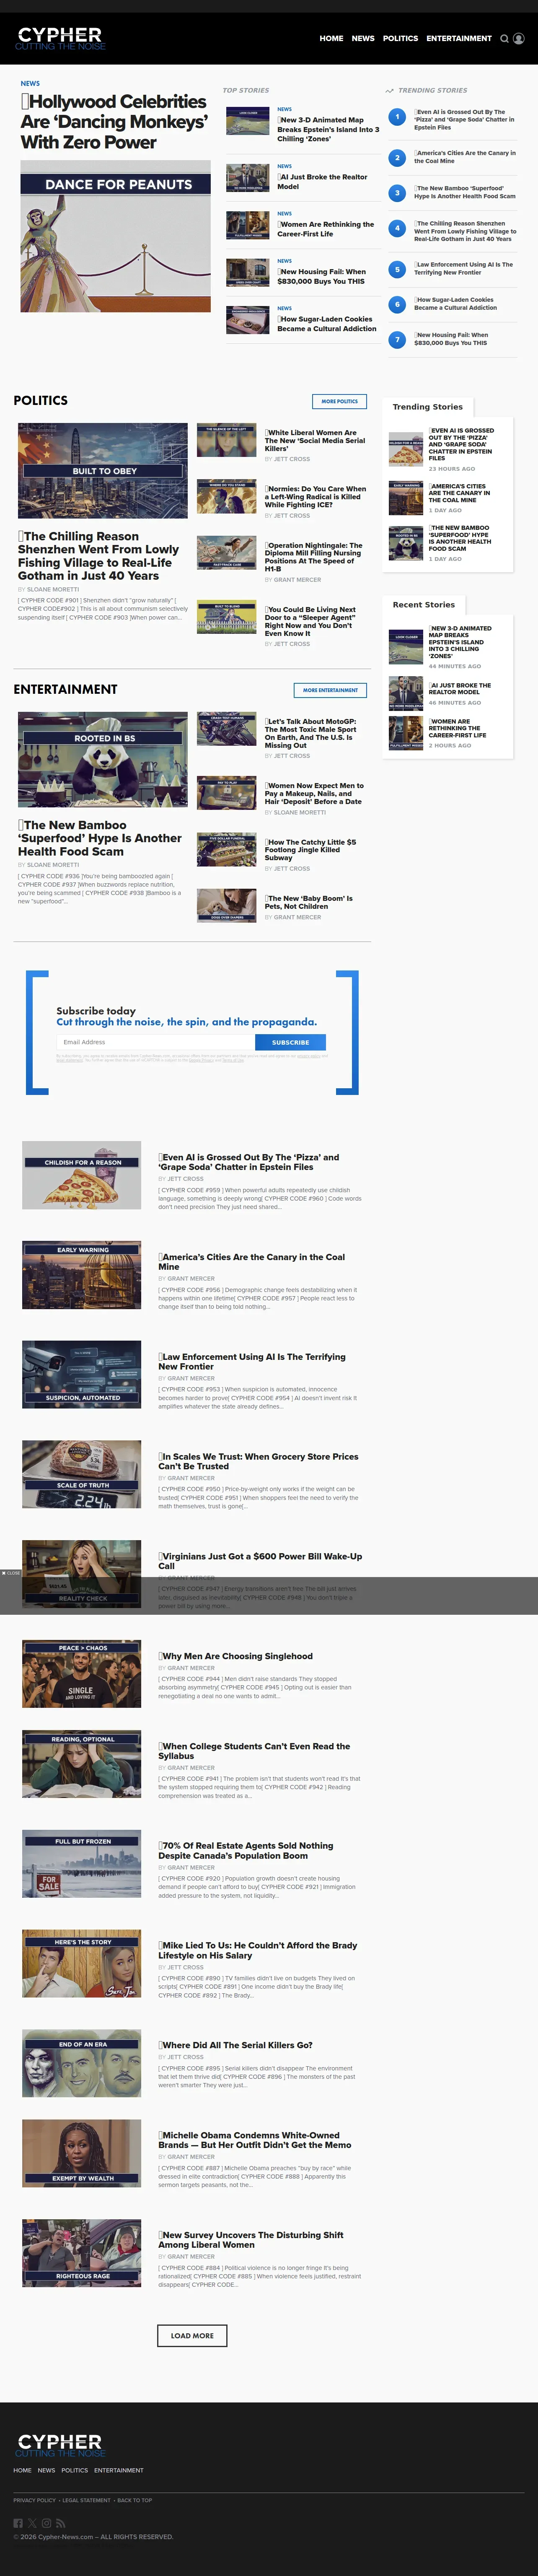Select trending story number 1 badge
The image size is (538, 2576).
(397, 117)
